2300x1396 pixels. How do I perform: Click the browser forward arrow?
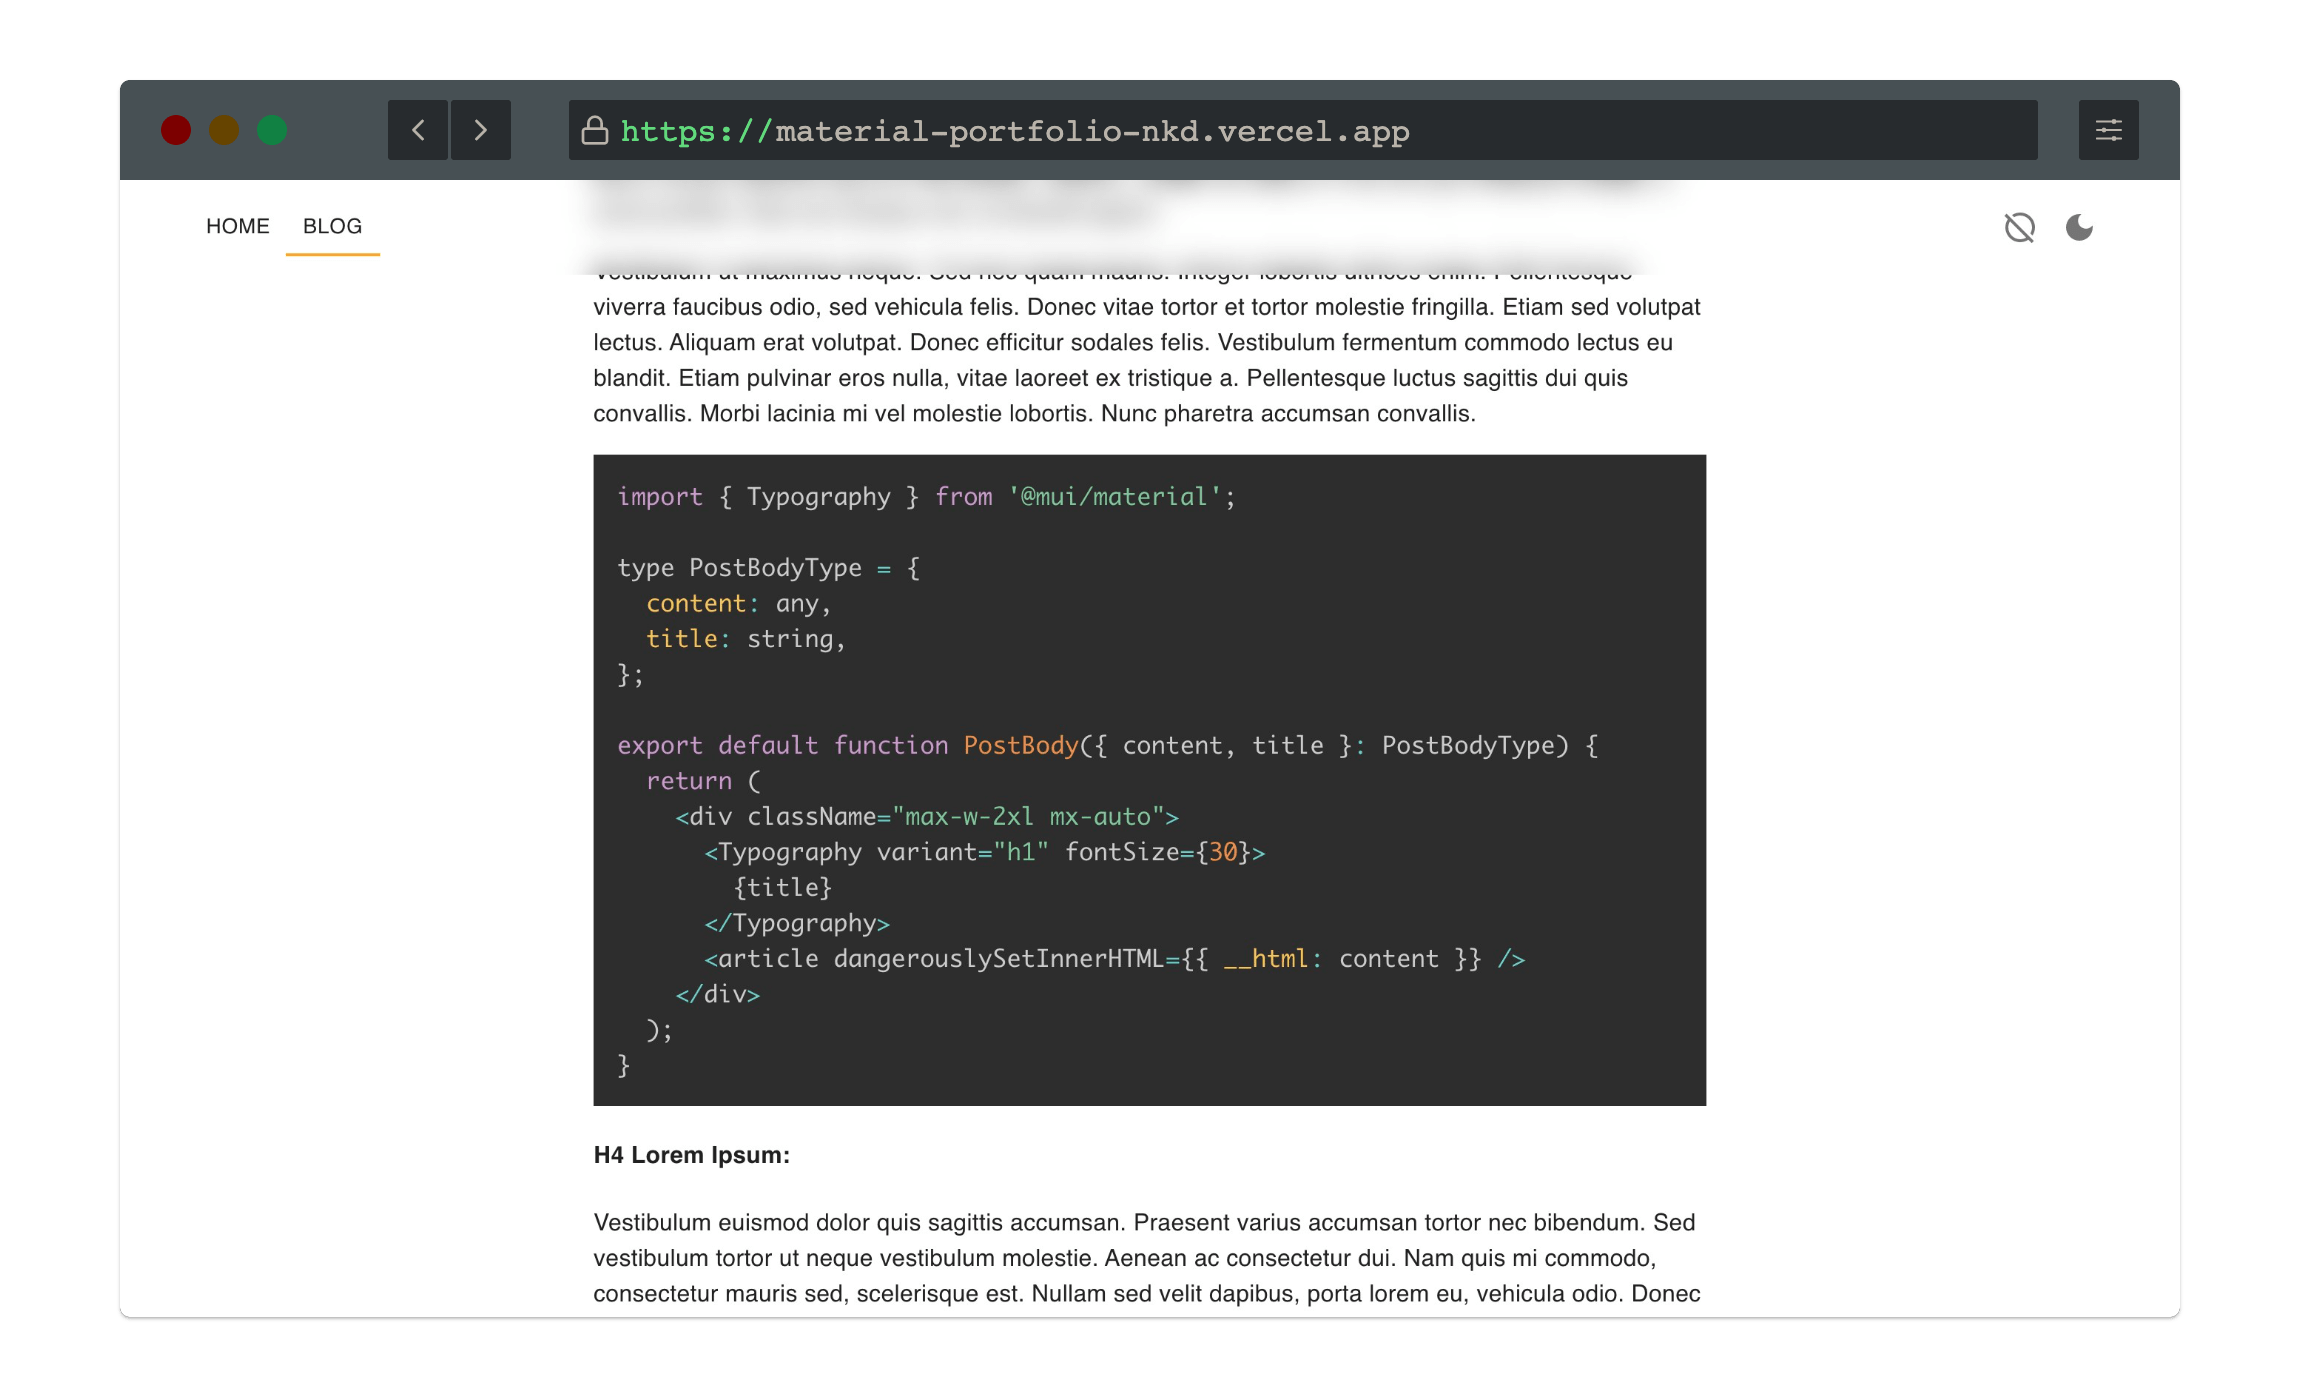[481, 130]
